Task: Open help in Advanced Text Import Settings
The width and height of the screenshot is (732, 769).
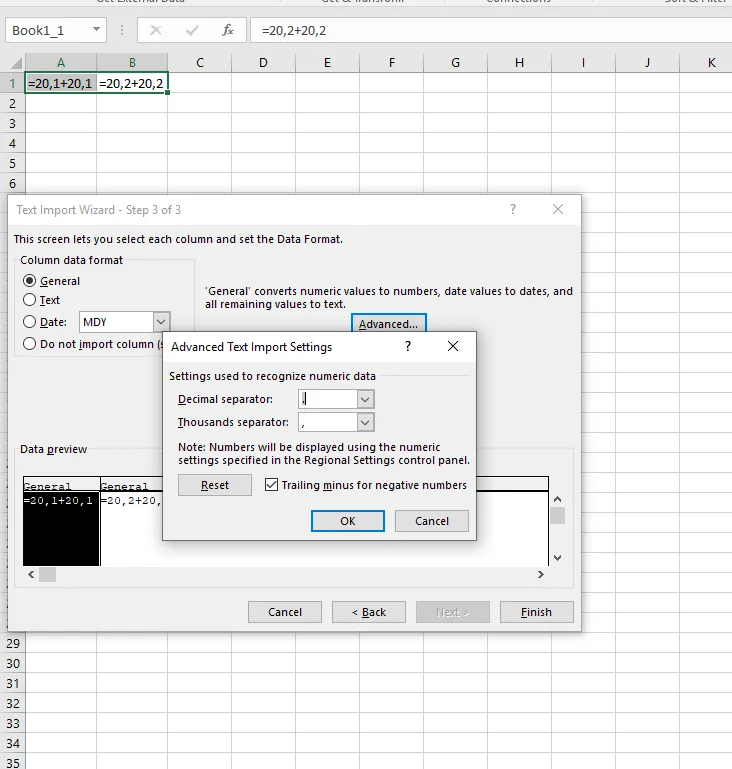Action: pos(407,346)
